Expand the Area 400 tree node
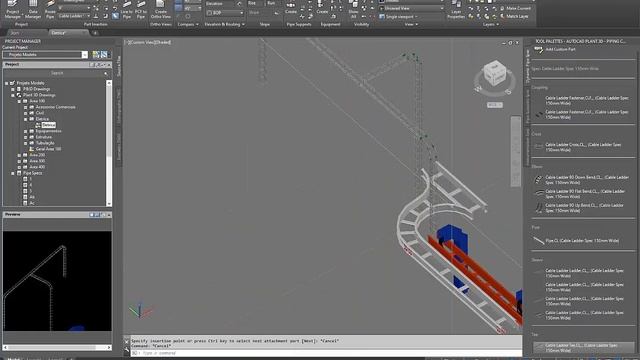Image resolution: width=640 pixels, height=360 pixels. 19,167
